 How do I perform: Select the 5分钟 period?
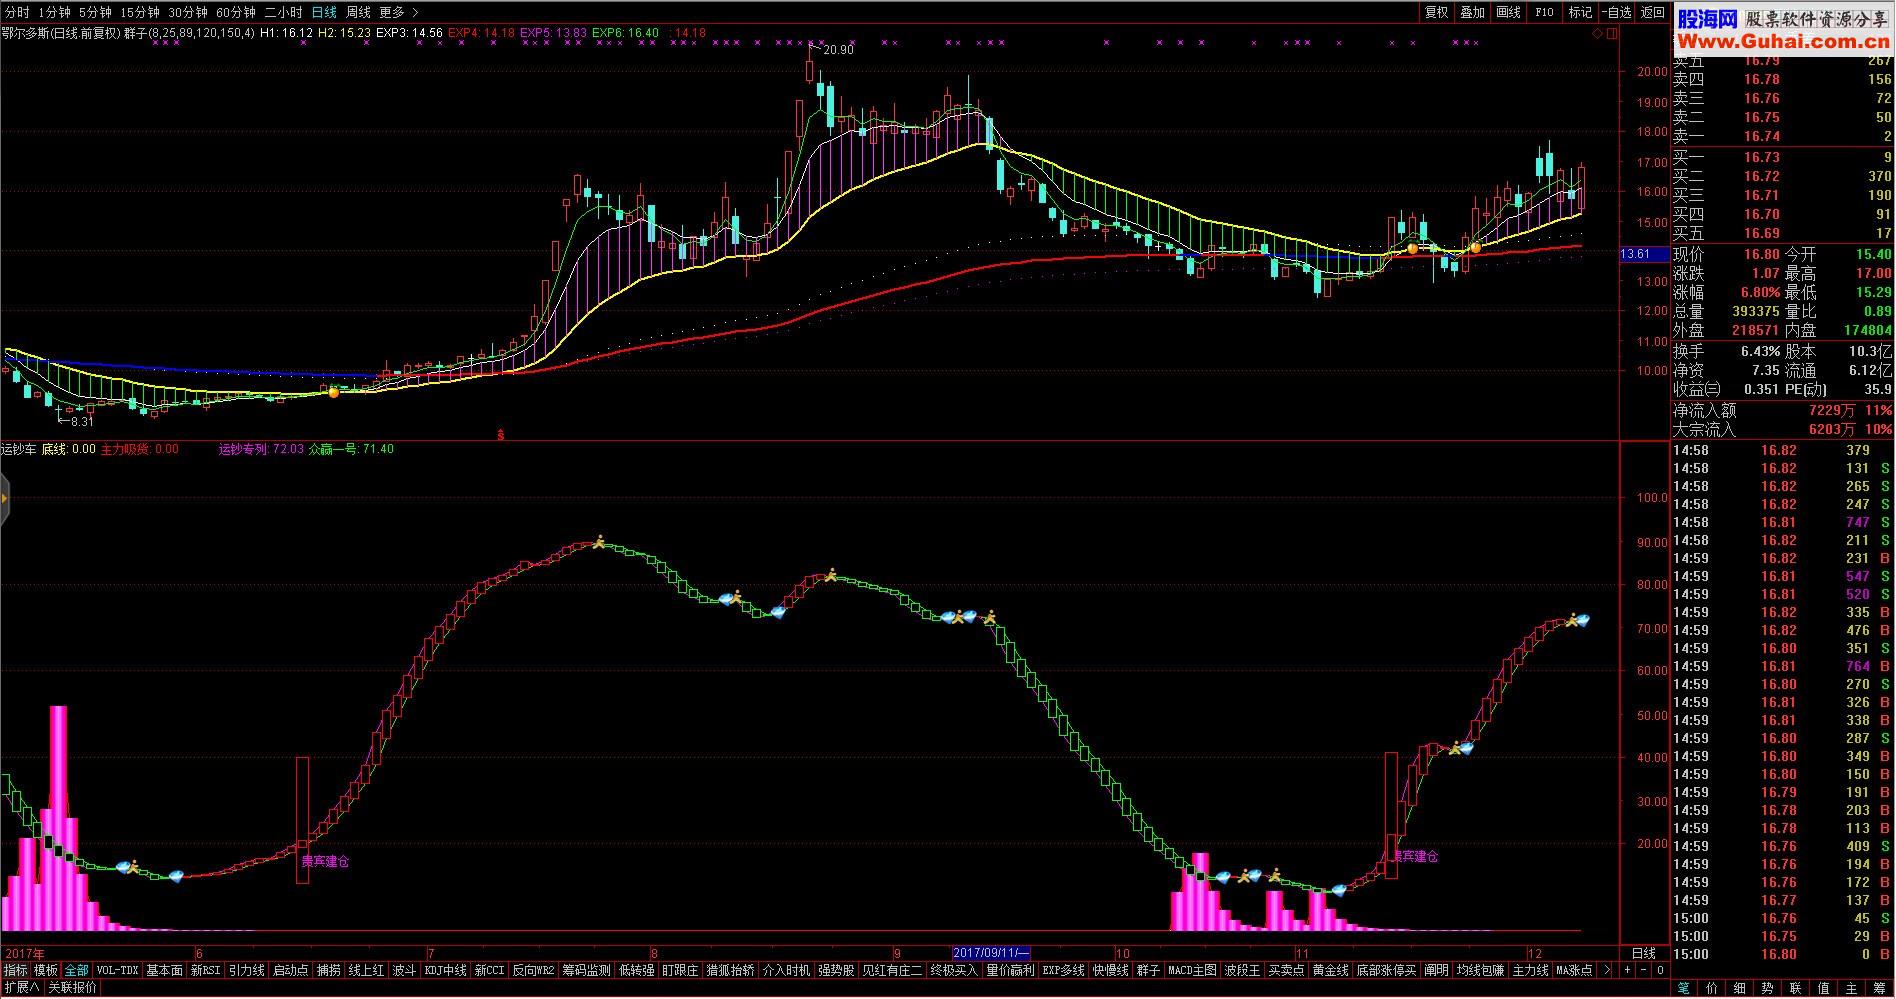[x=95, y=12]
